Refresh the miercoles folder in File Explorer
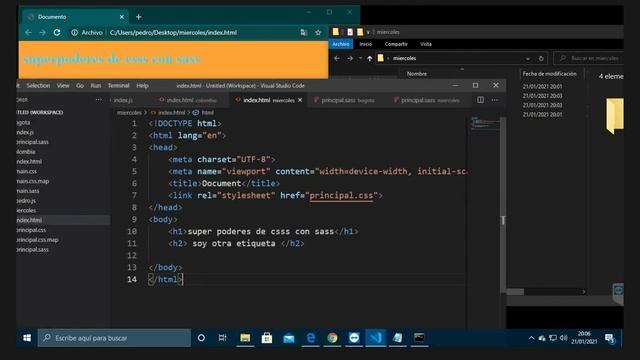This screenshot has width=640, height=360. [541, 58]
